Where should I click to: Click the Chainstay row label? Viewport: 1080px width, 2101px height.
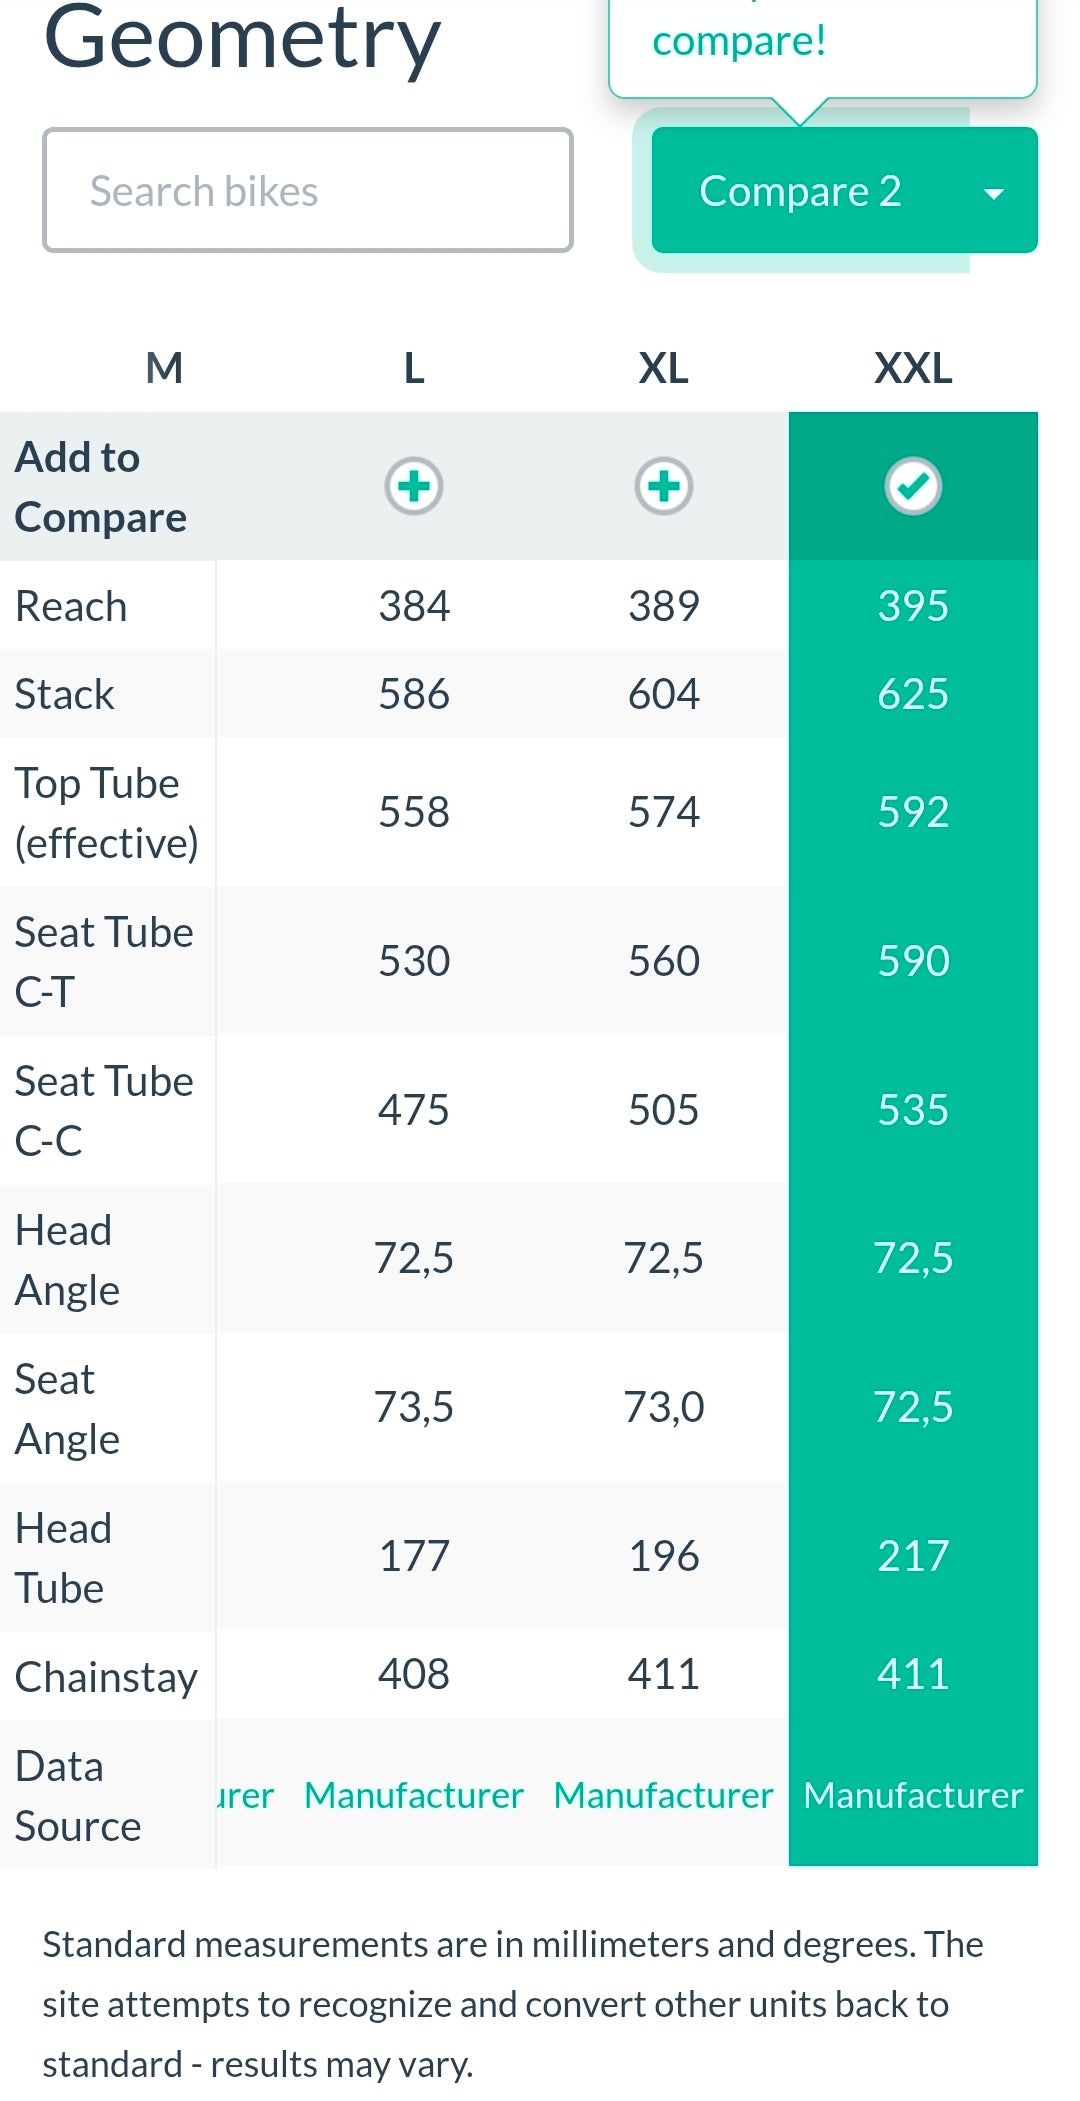pos(106,1677)
